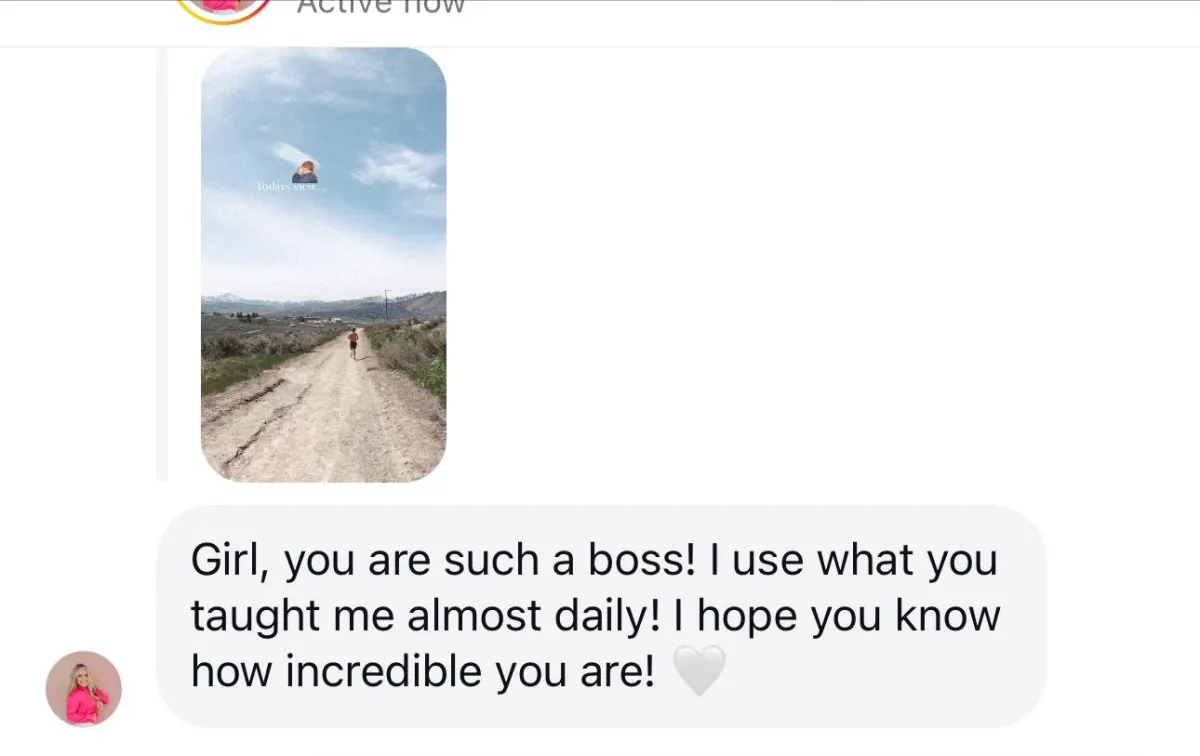1200x756 pixels.
Task: Tap the story-ringed profile picture in header
Action: (224, 8)
